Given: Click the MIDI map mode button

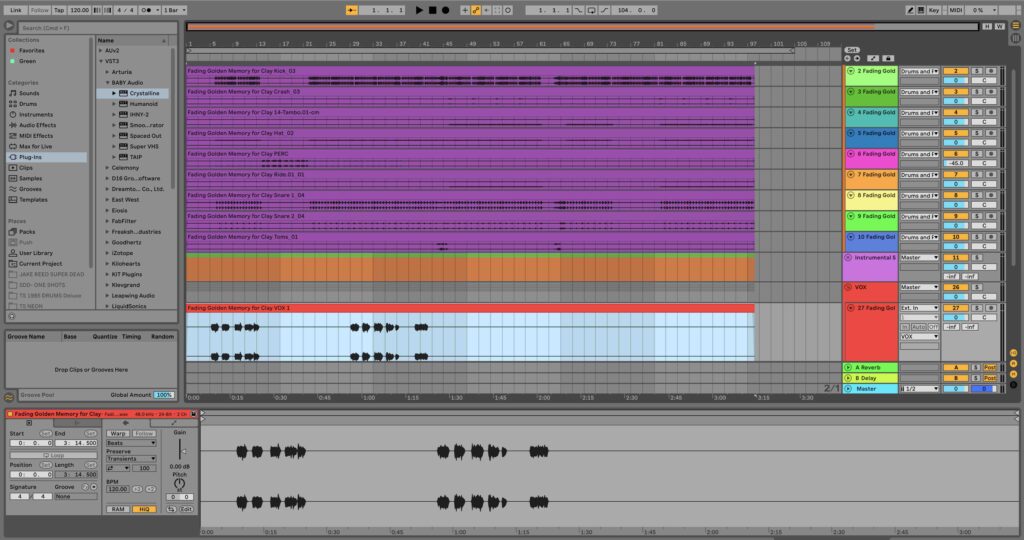Looking at the screenshot, I should (955, 10).
